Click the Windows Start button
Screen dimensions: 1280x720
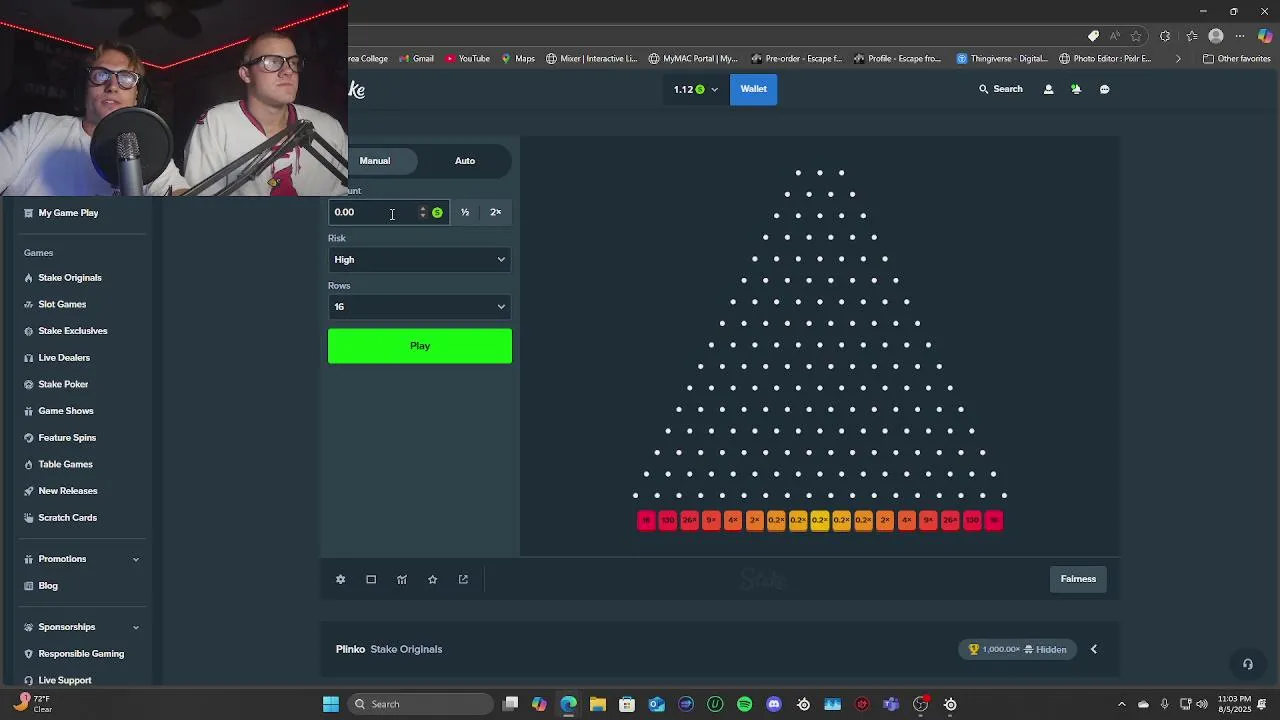pos(331,704)
